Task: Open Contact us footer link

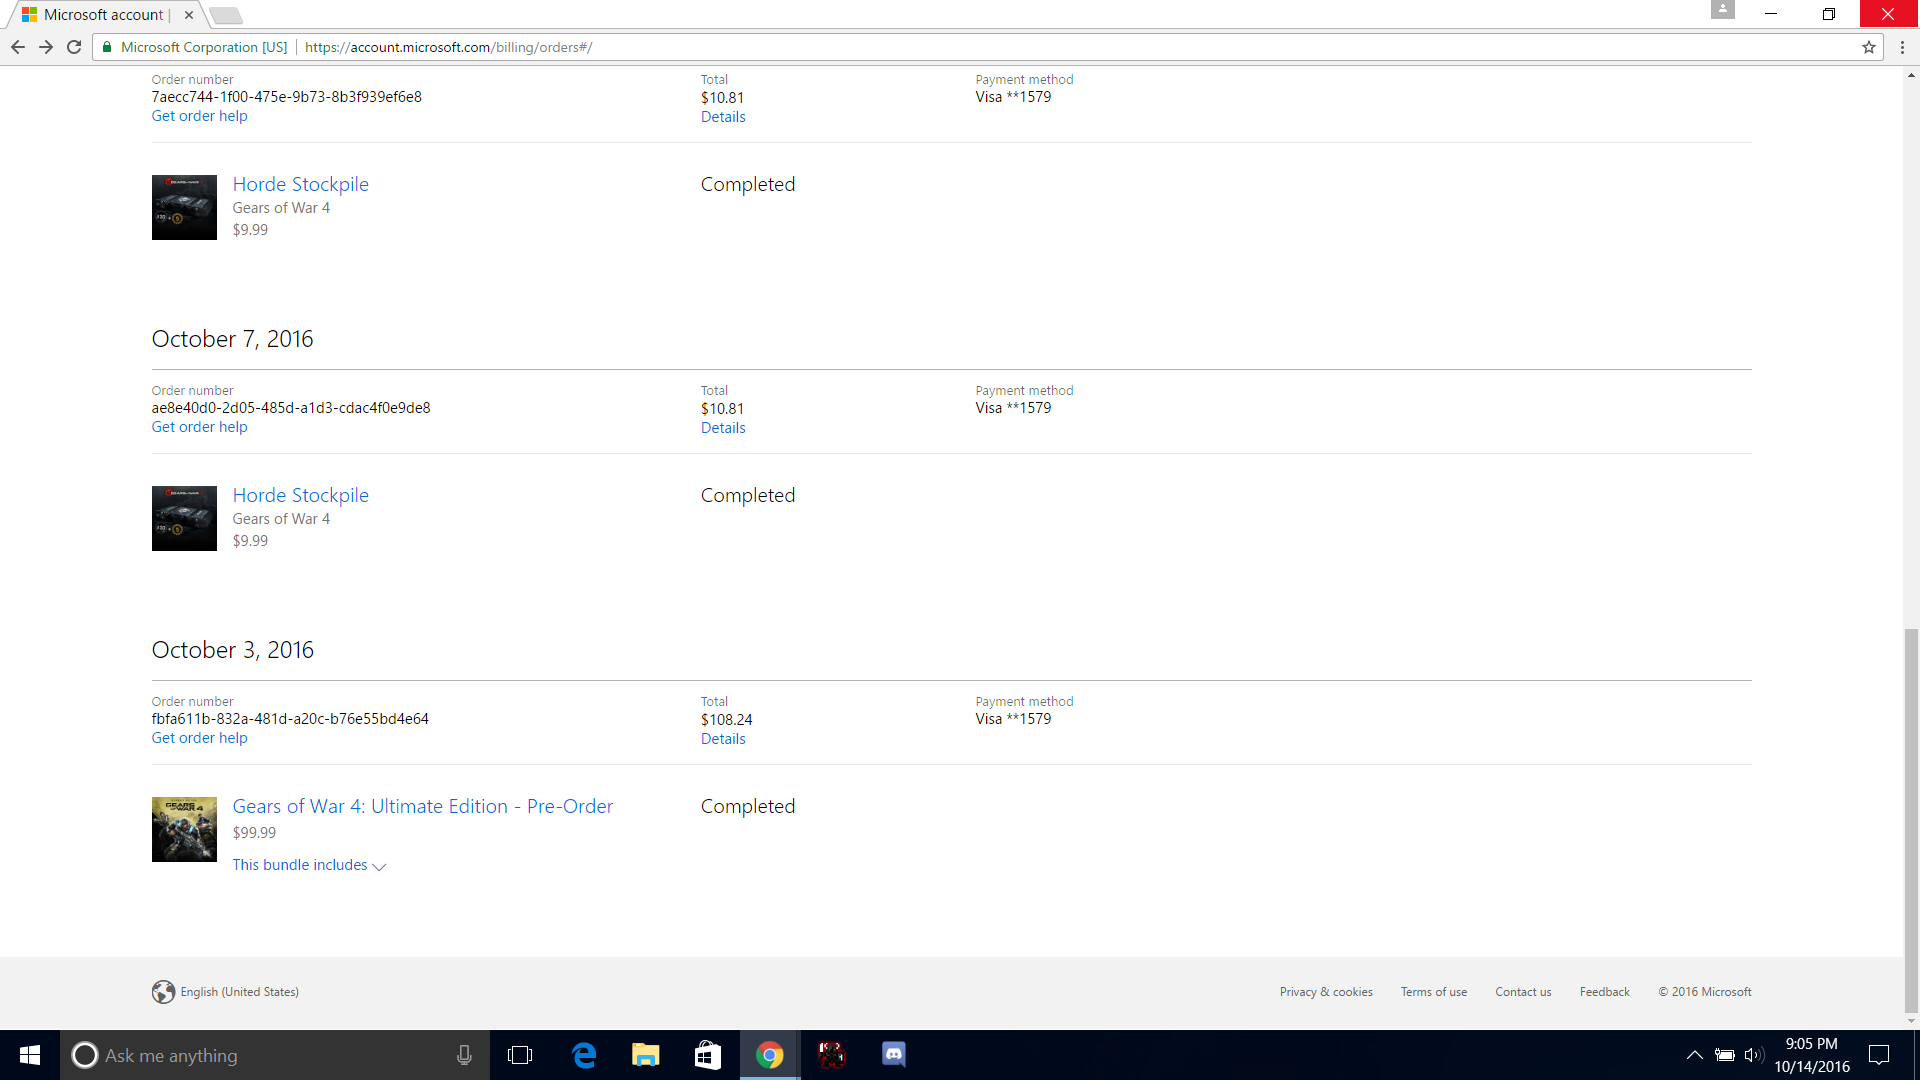Action: tap(1523, 992)
